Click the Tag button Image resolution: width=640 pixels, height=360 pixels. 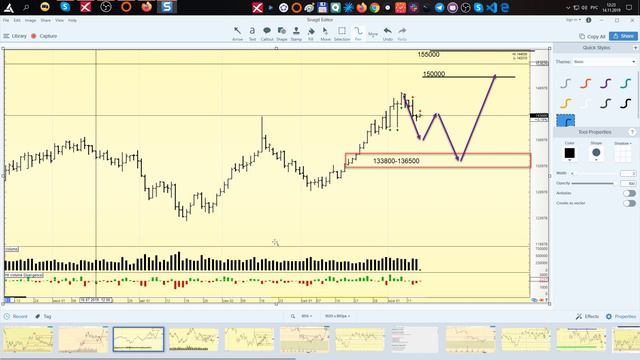pos(43,316)
